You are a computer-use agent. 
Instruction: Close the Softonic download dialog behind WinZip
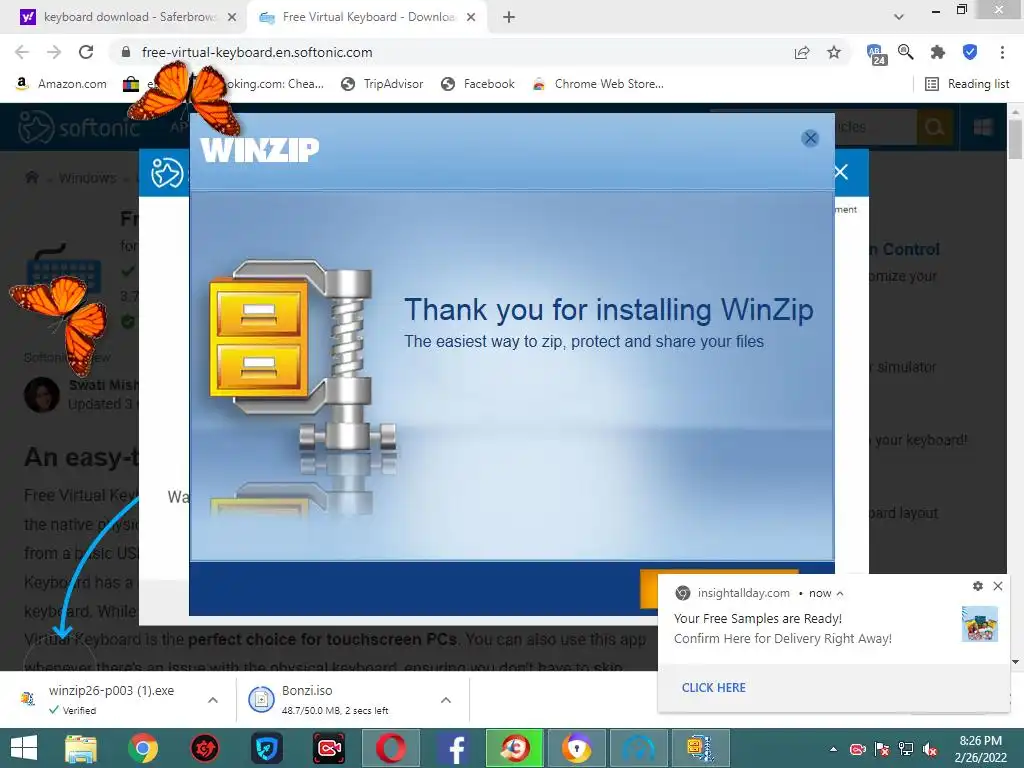(841, 172)
